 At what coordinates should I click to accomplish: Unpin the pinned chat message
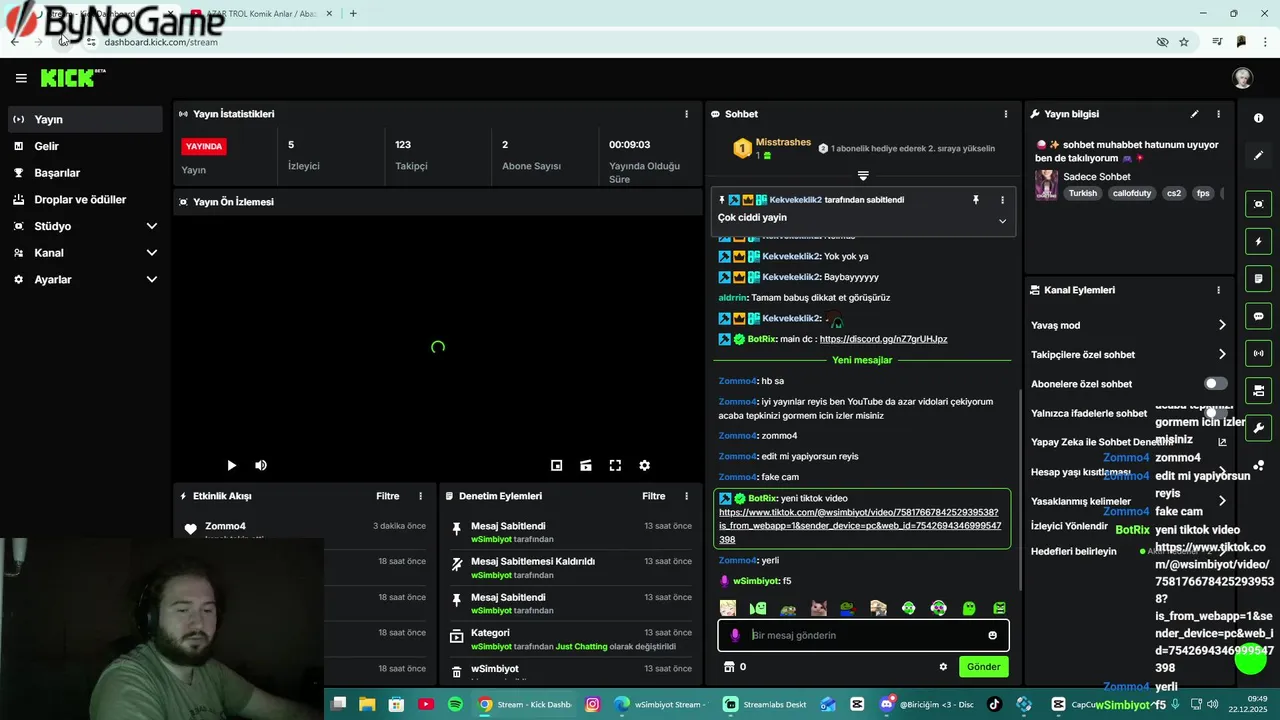coord(976,200)
